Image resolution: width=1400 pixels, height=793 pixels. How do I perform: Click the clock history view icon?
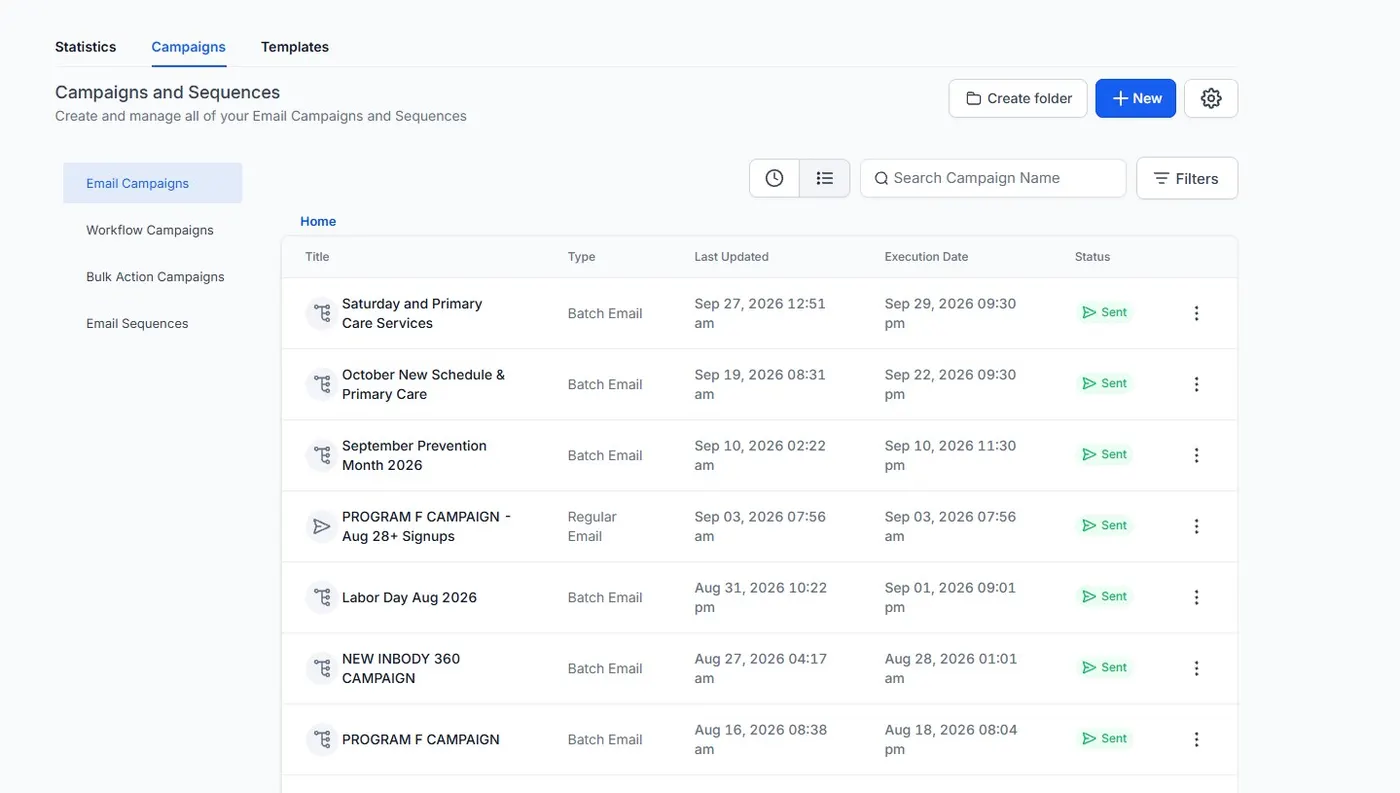click(x=774, y=178)
